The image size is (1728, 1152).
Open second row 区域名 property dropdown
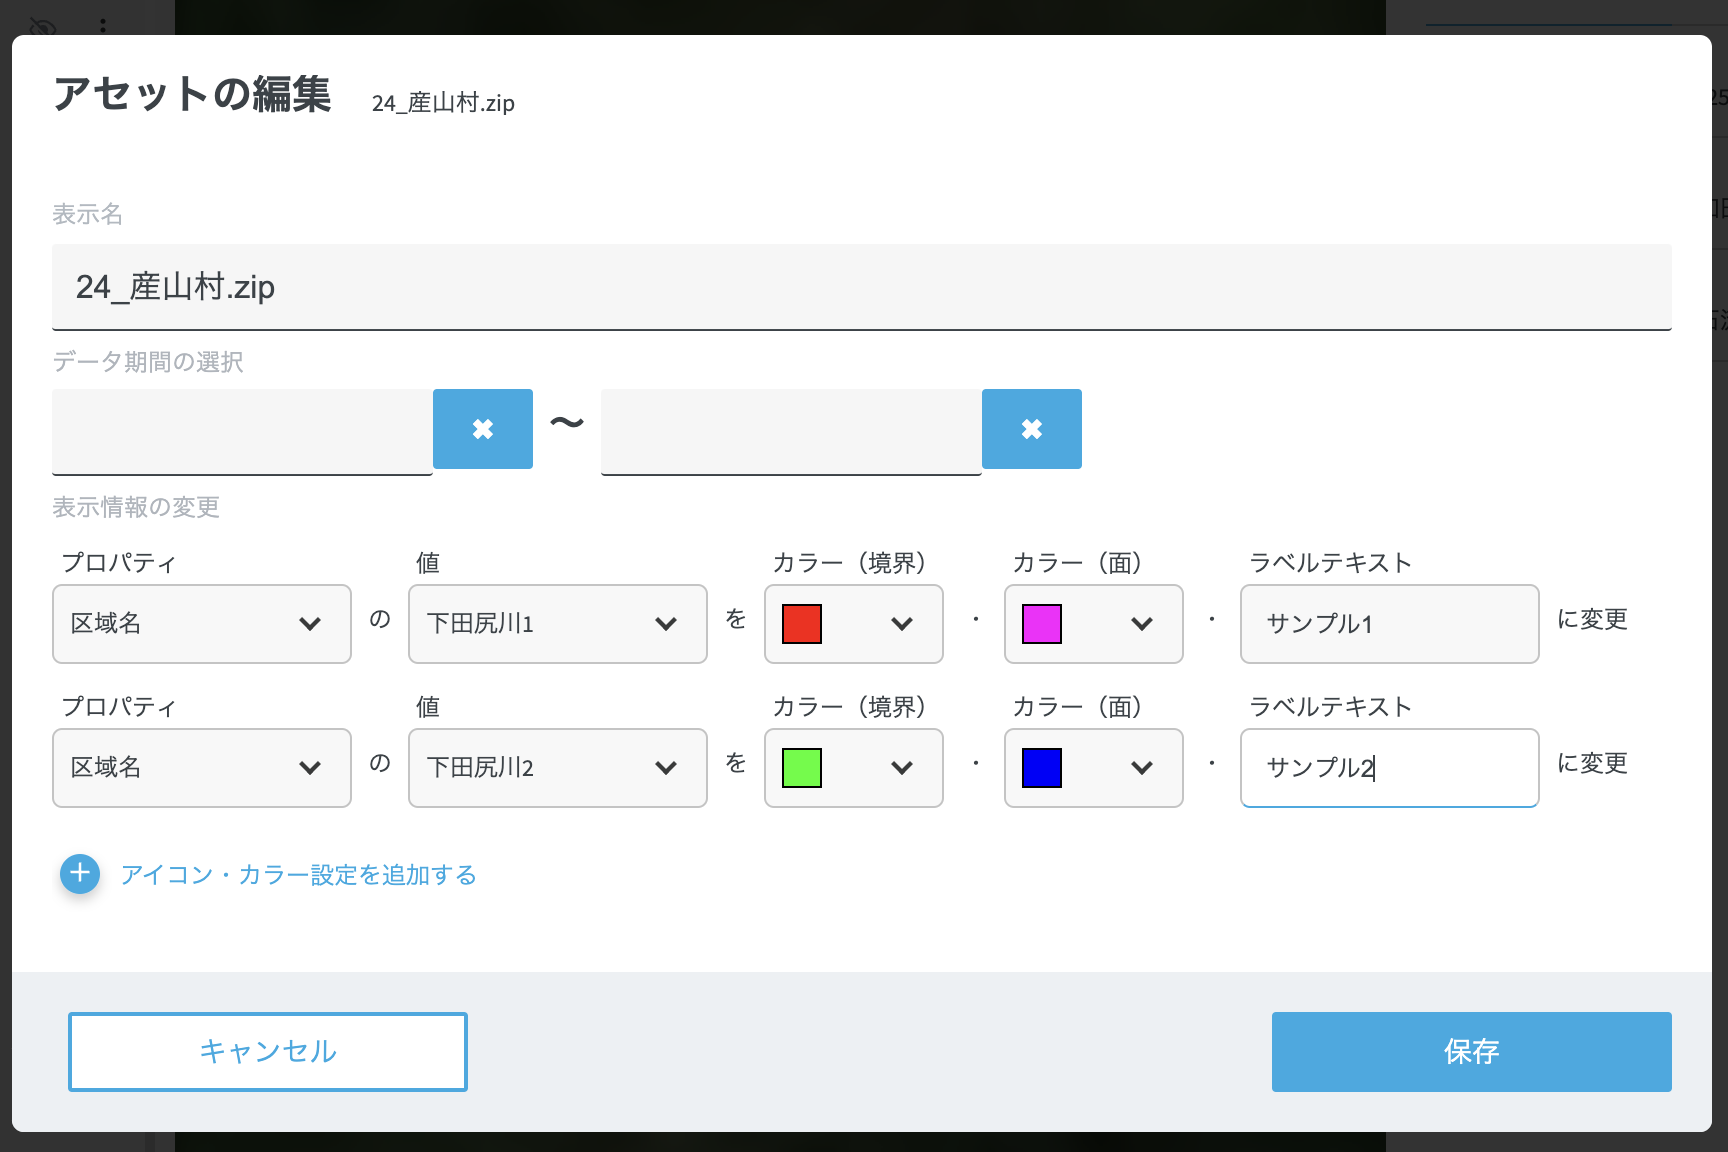(201, 768)
